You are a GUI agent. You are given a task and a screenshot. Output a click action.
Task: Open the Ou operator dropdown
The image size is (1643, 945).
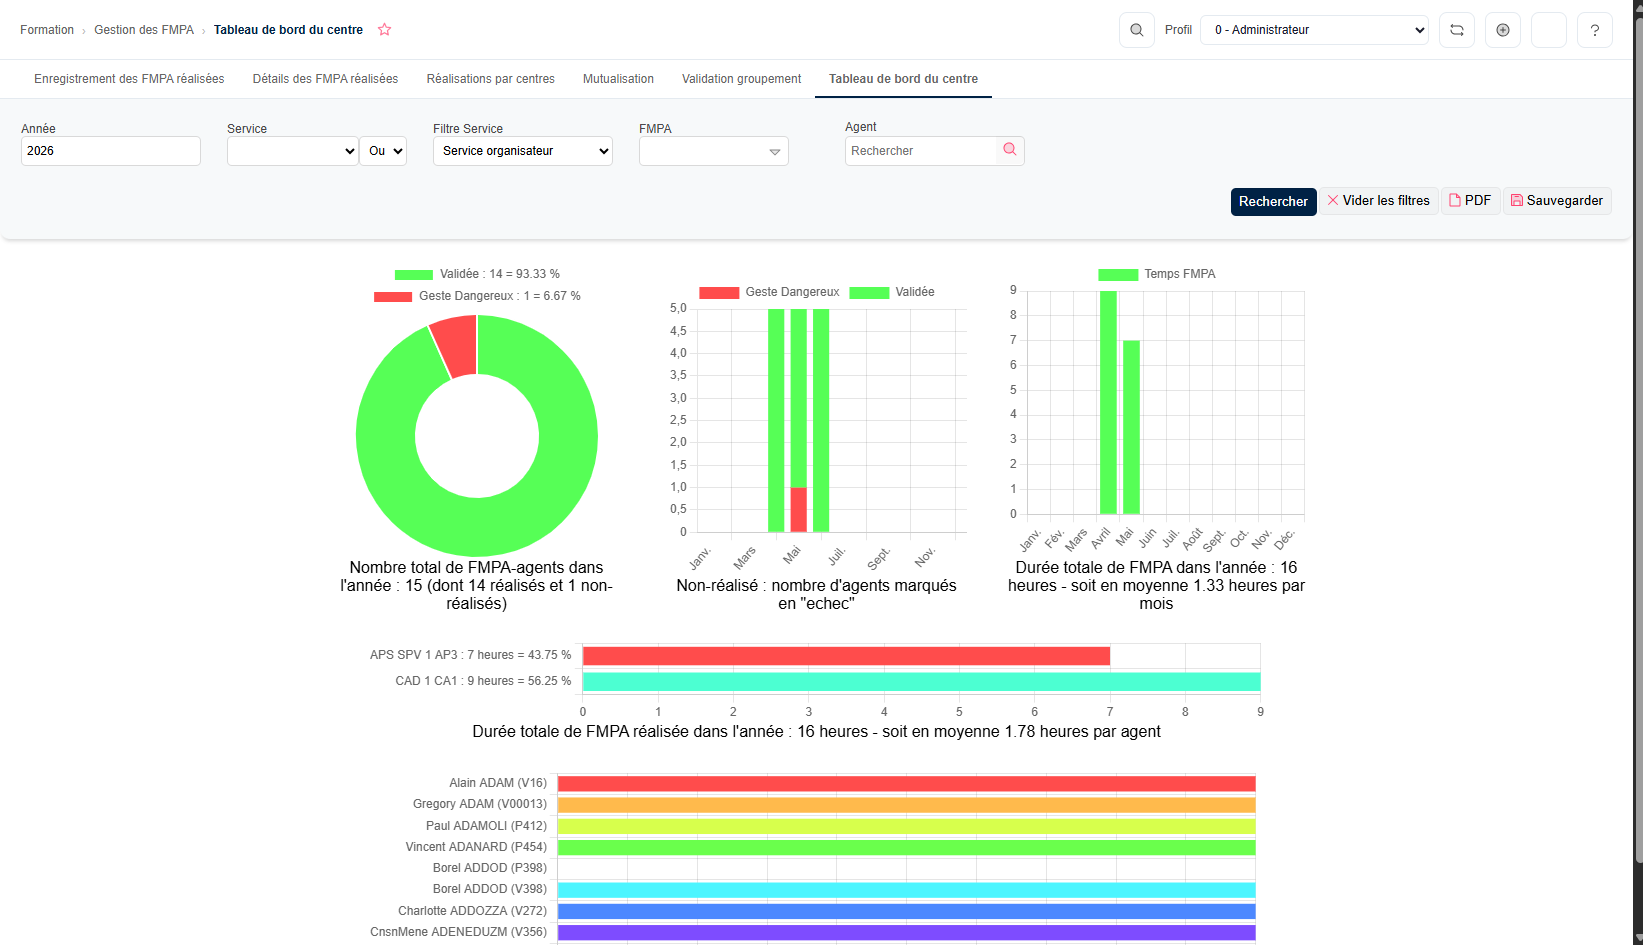383,151
